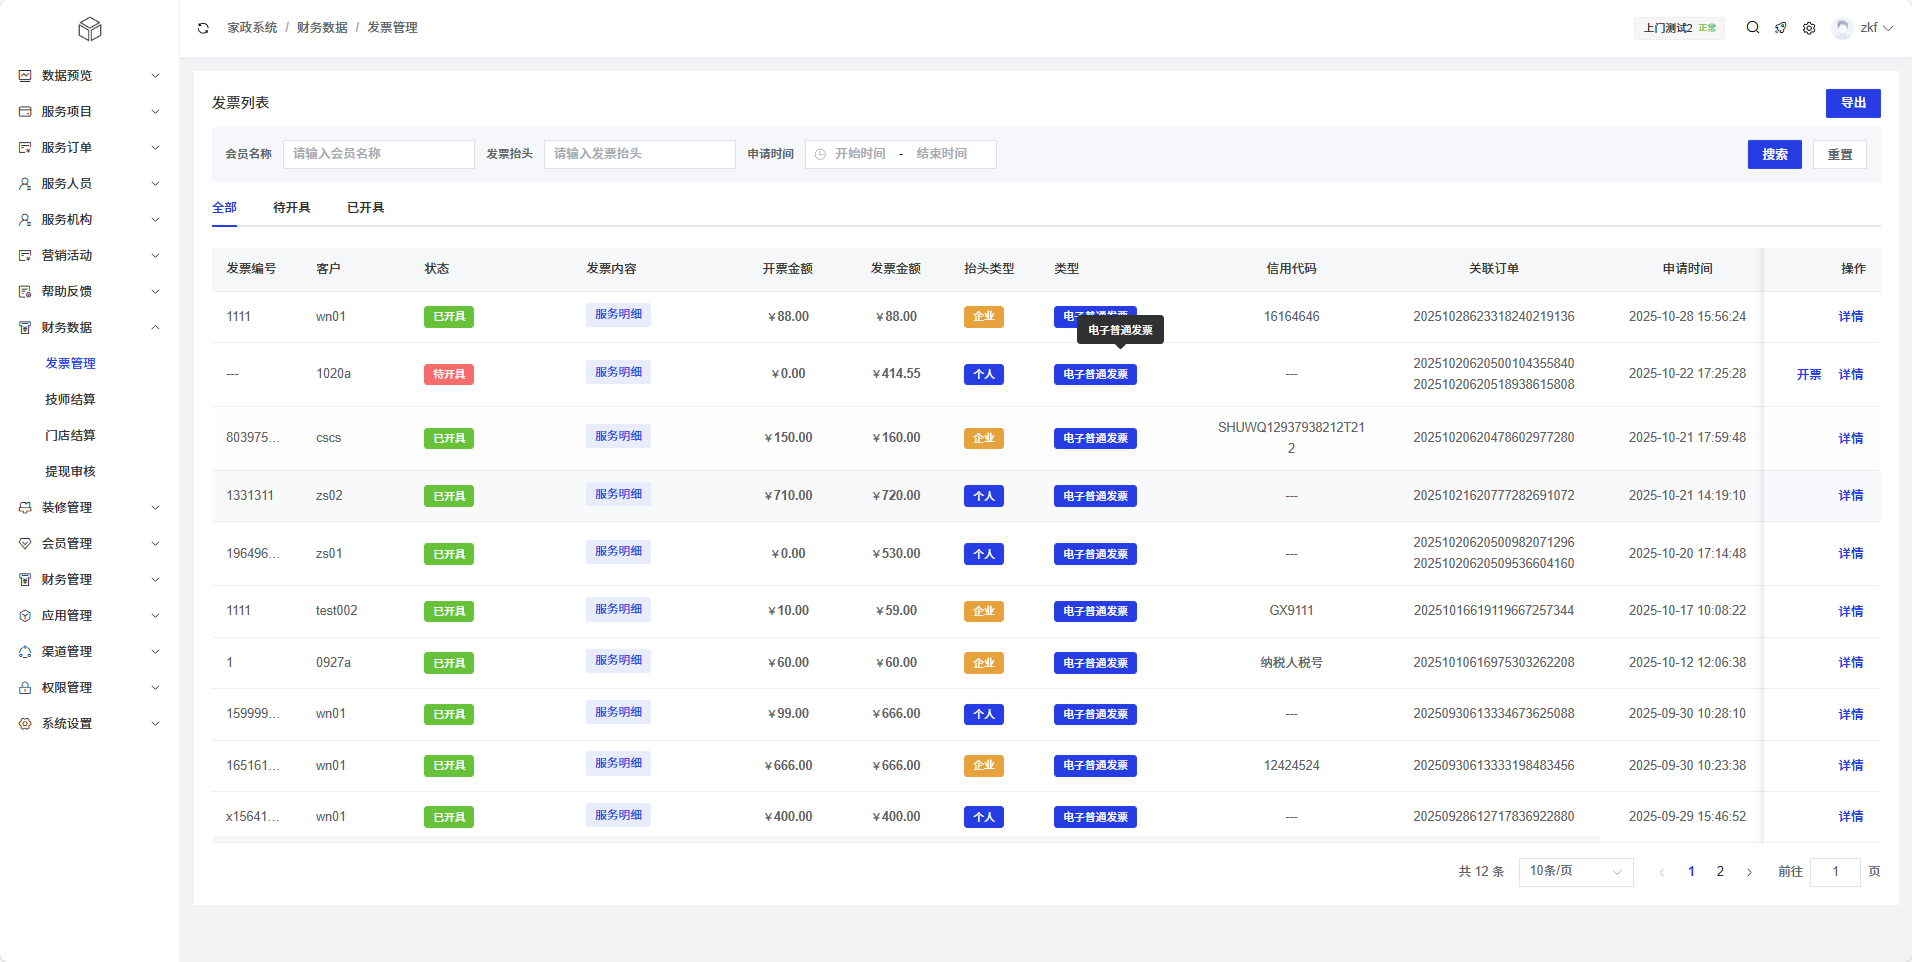Click the 搜索 button

coord(1774,154)
